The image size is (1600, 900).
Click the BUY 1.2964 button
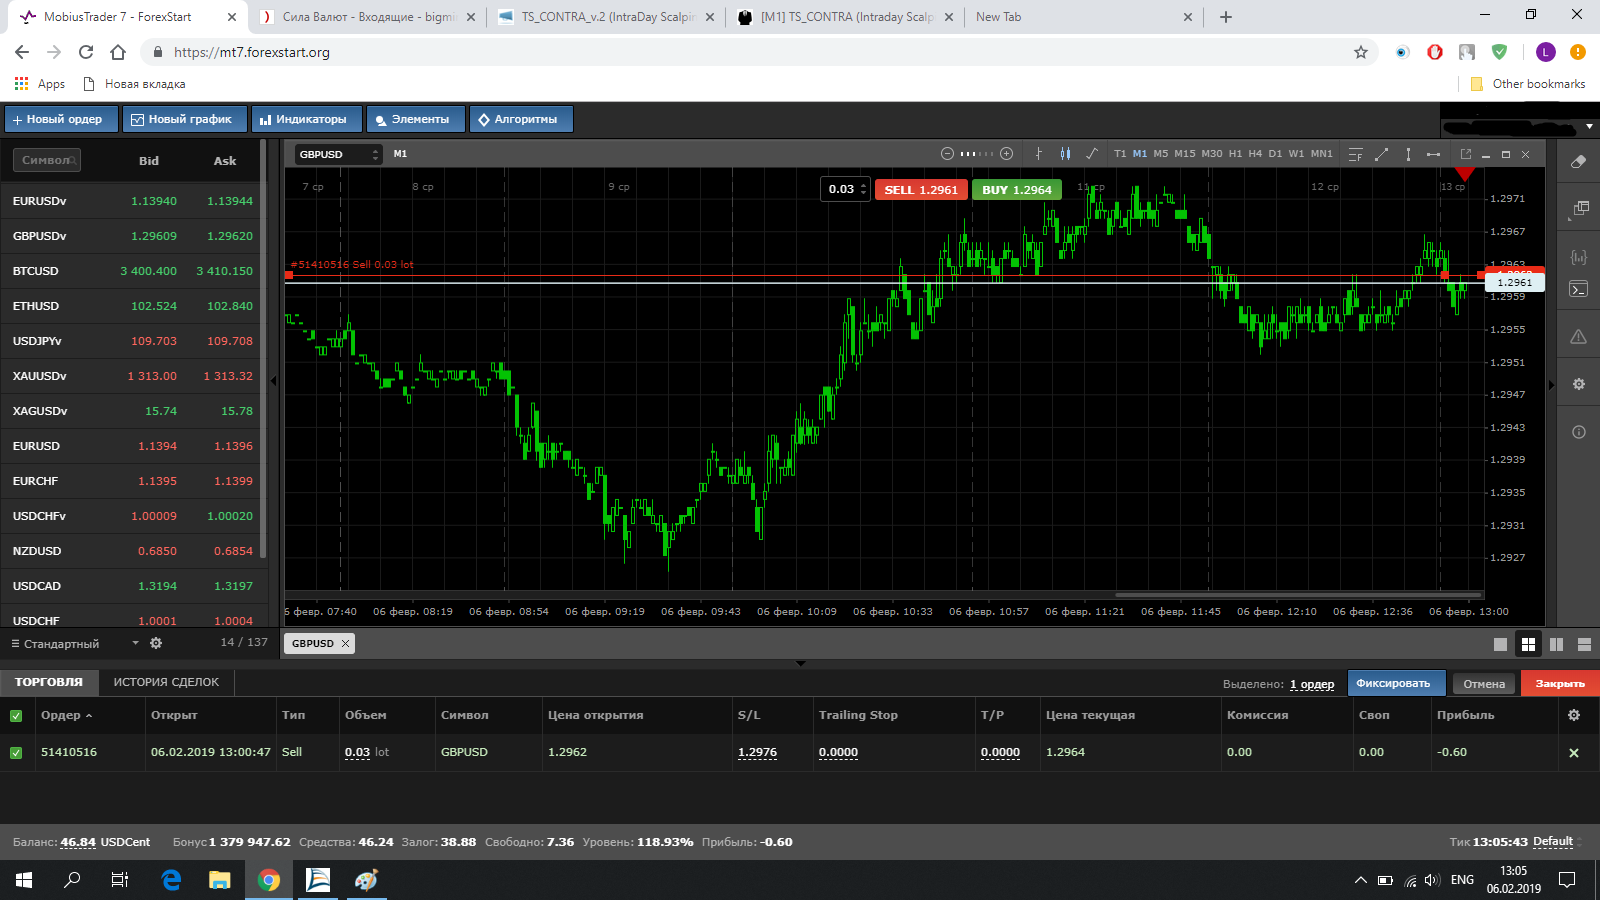coord(1017,190)
